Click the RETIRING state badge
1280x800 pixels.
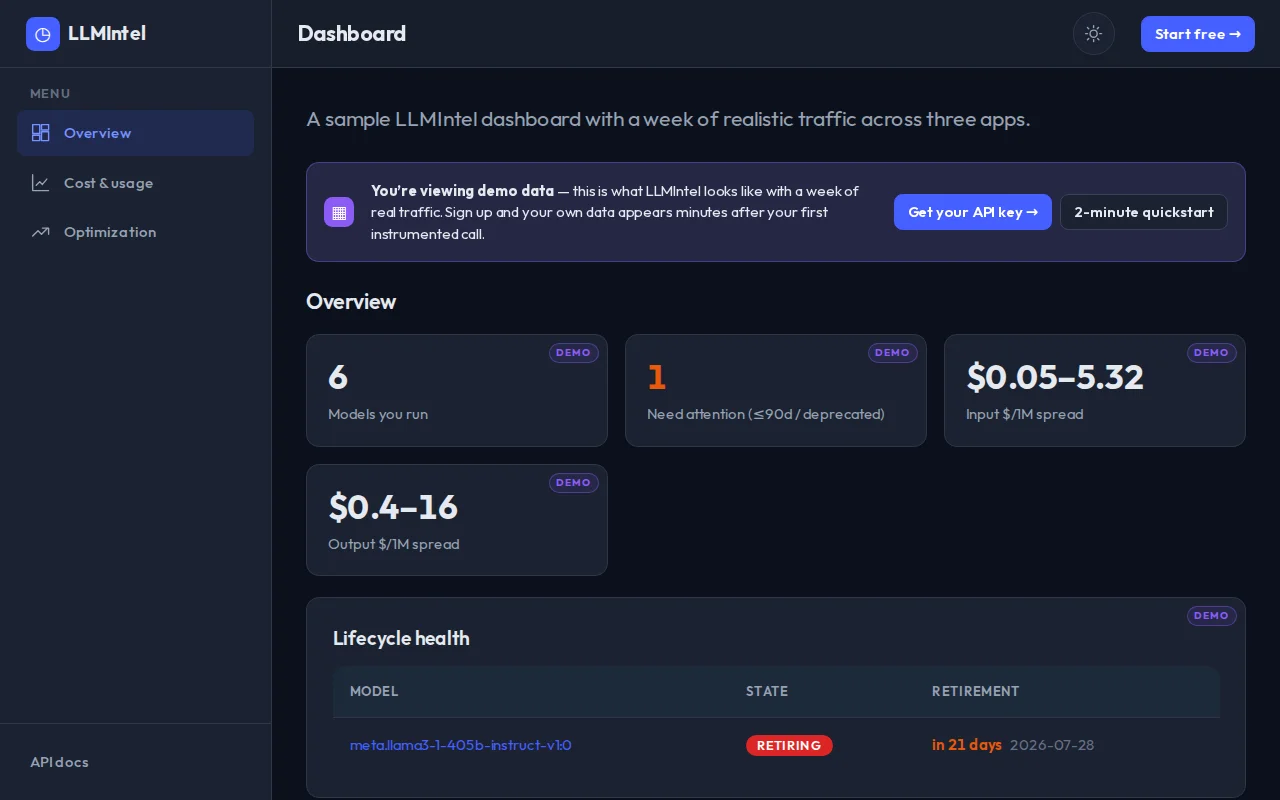[x=789, y=745]
